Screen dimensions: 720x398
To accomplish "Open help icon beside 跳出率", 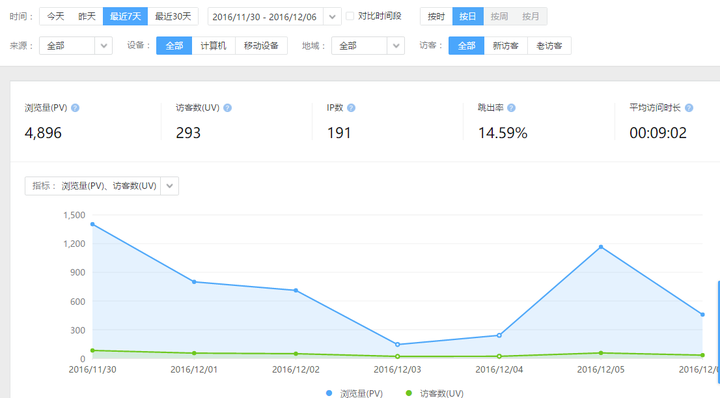I will coord(511,108).
